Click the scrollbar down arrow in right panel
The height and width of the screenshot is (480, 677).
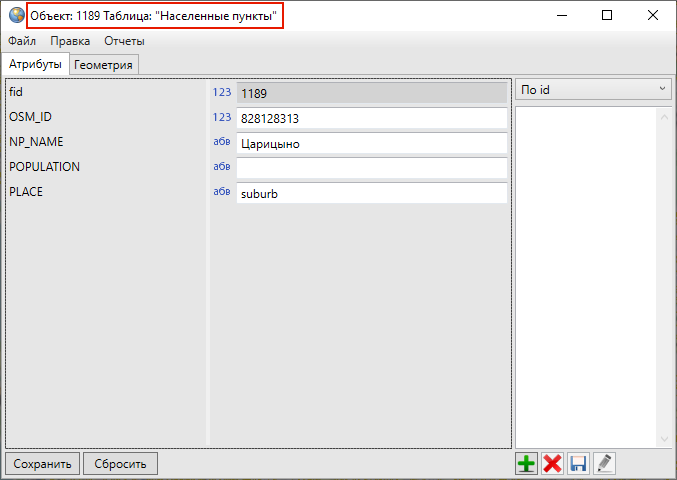pyautogui.click(x=664, y=439)
